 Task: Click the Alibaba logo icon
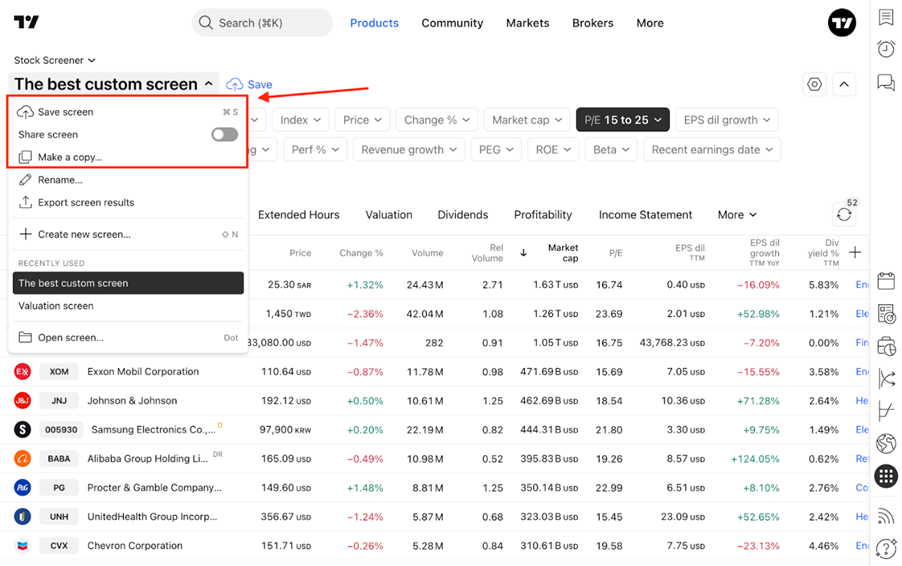(x=22, y=458)
